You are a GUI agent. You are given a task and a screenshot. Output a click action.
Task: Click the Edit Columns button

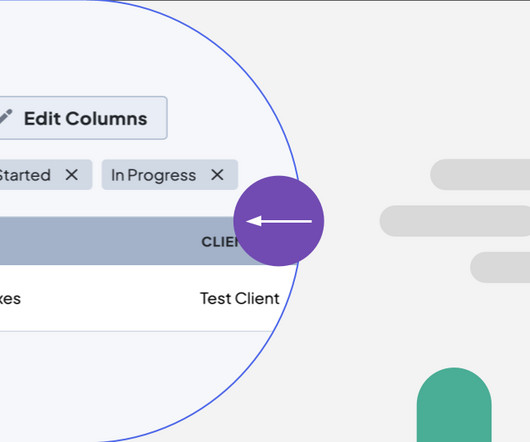[x=83, y=118]
